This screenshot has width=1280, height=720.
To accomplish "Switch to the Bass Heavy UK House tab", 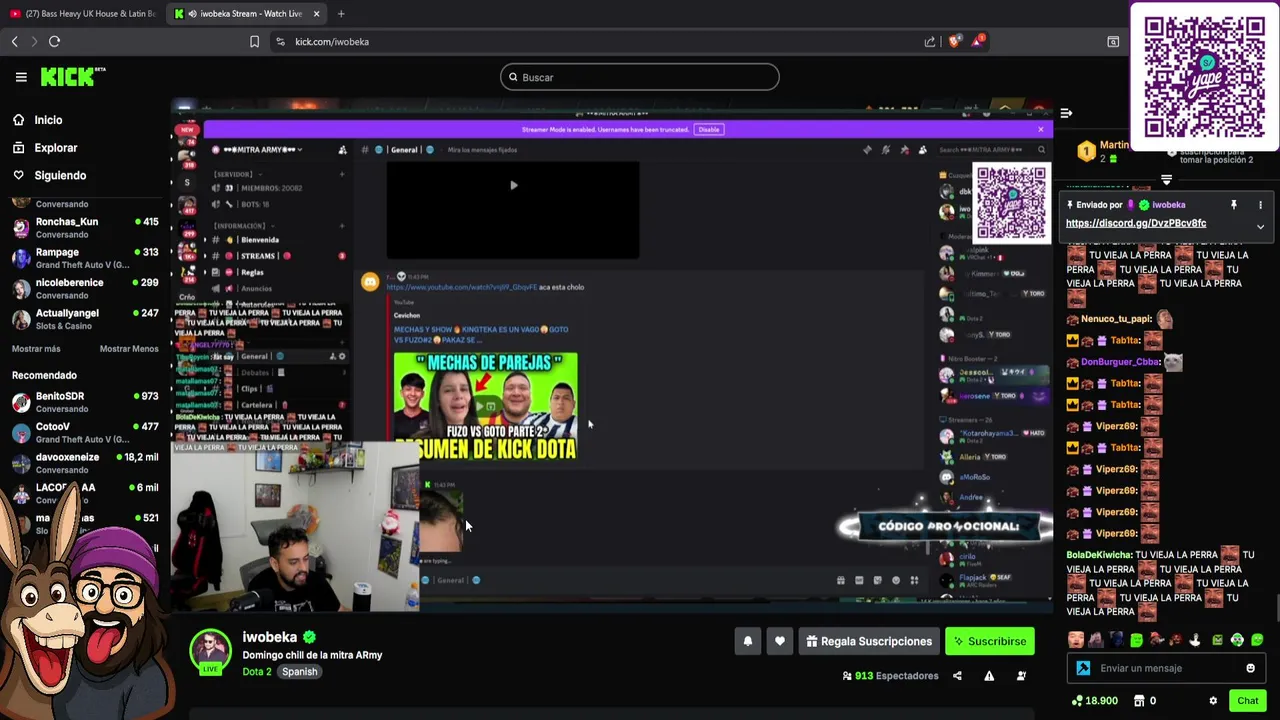I will pyautogui.click(x=82, y=14).
